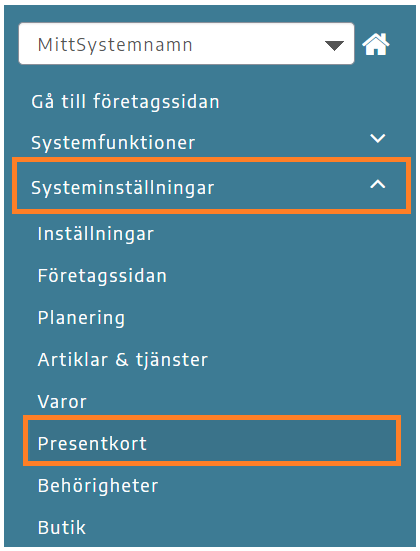This screenshot has height=551, width=420.
Task: Open Artiklar & tjänster settings
Action: pyautogui.click(x=123, y=360)
